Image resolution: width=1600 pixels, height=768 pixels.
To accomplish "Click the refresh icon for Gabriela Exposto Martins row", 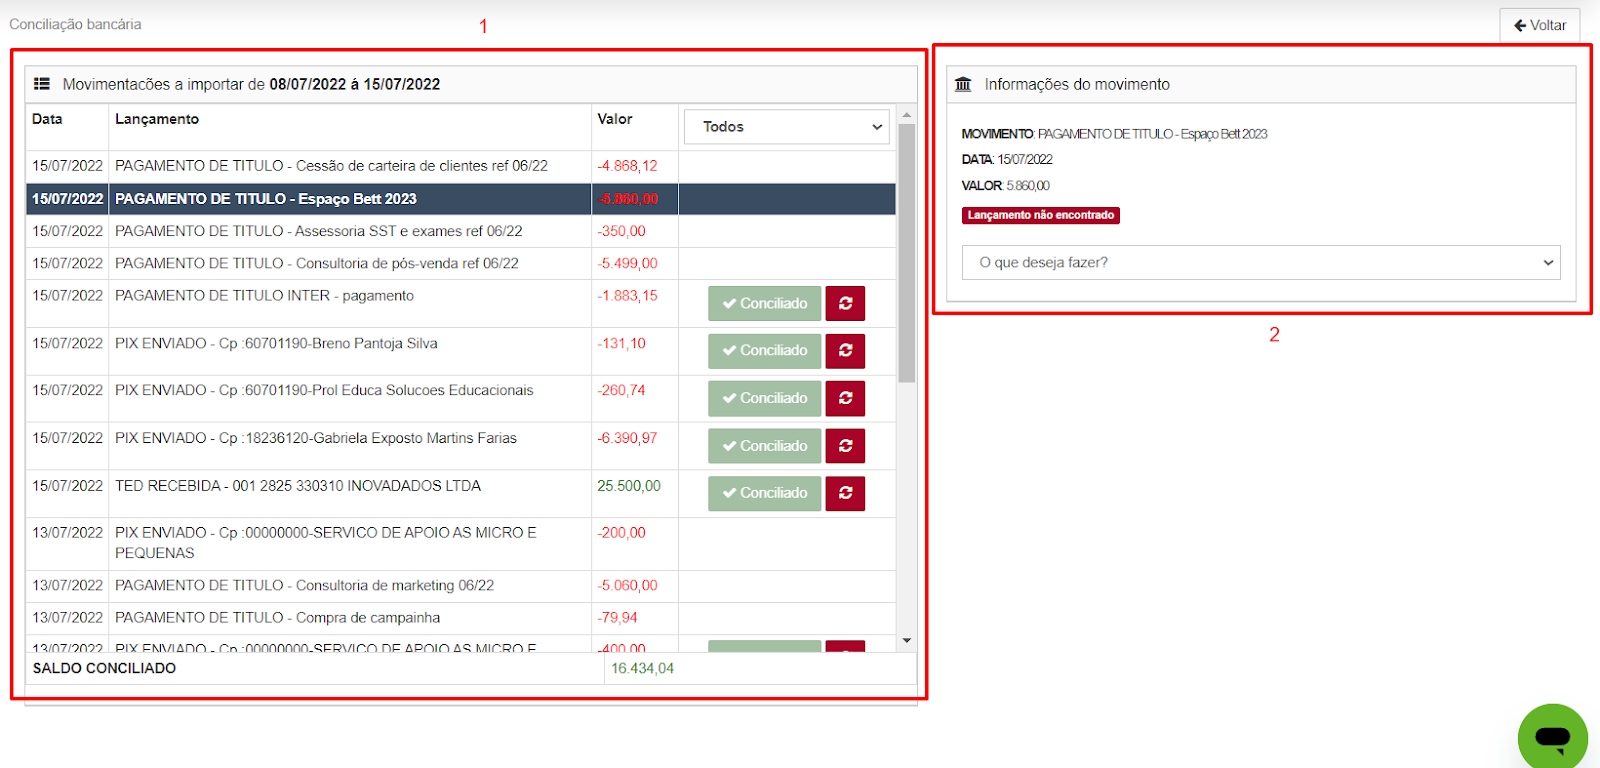I will pos(845,446).
